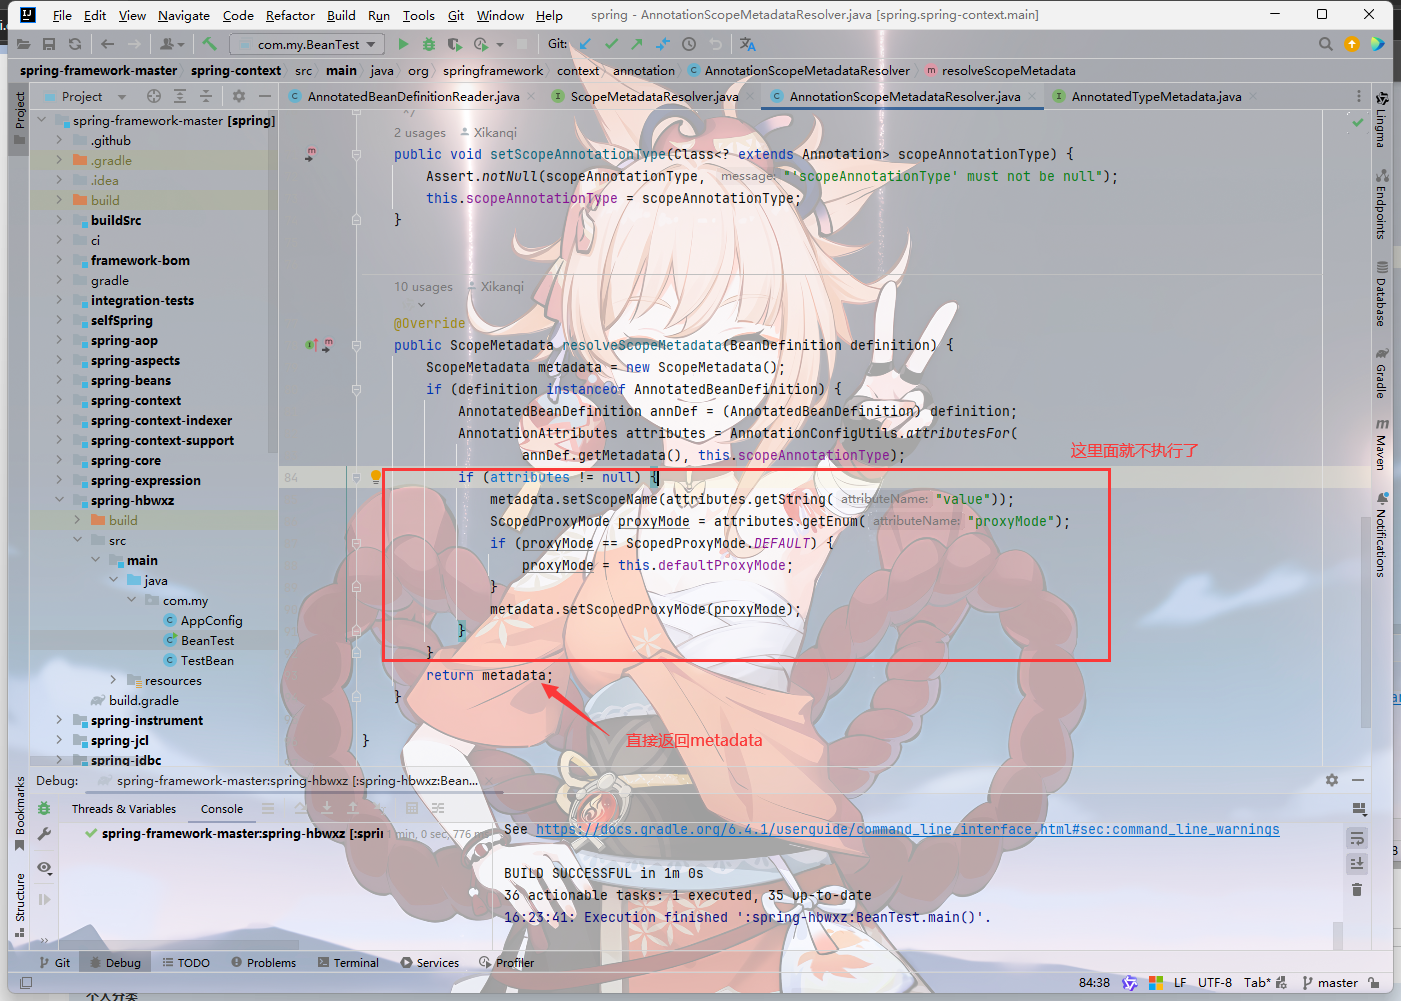This screenshot has width=1401, height=1001.
Task: Open the eye view-options dropdown in Debug
Action: pos(44,868)
